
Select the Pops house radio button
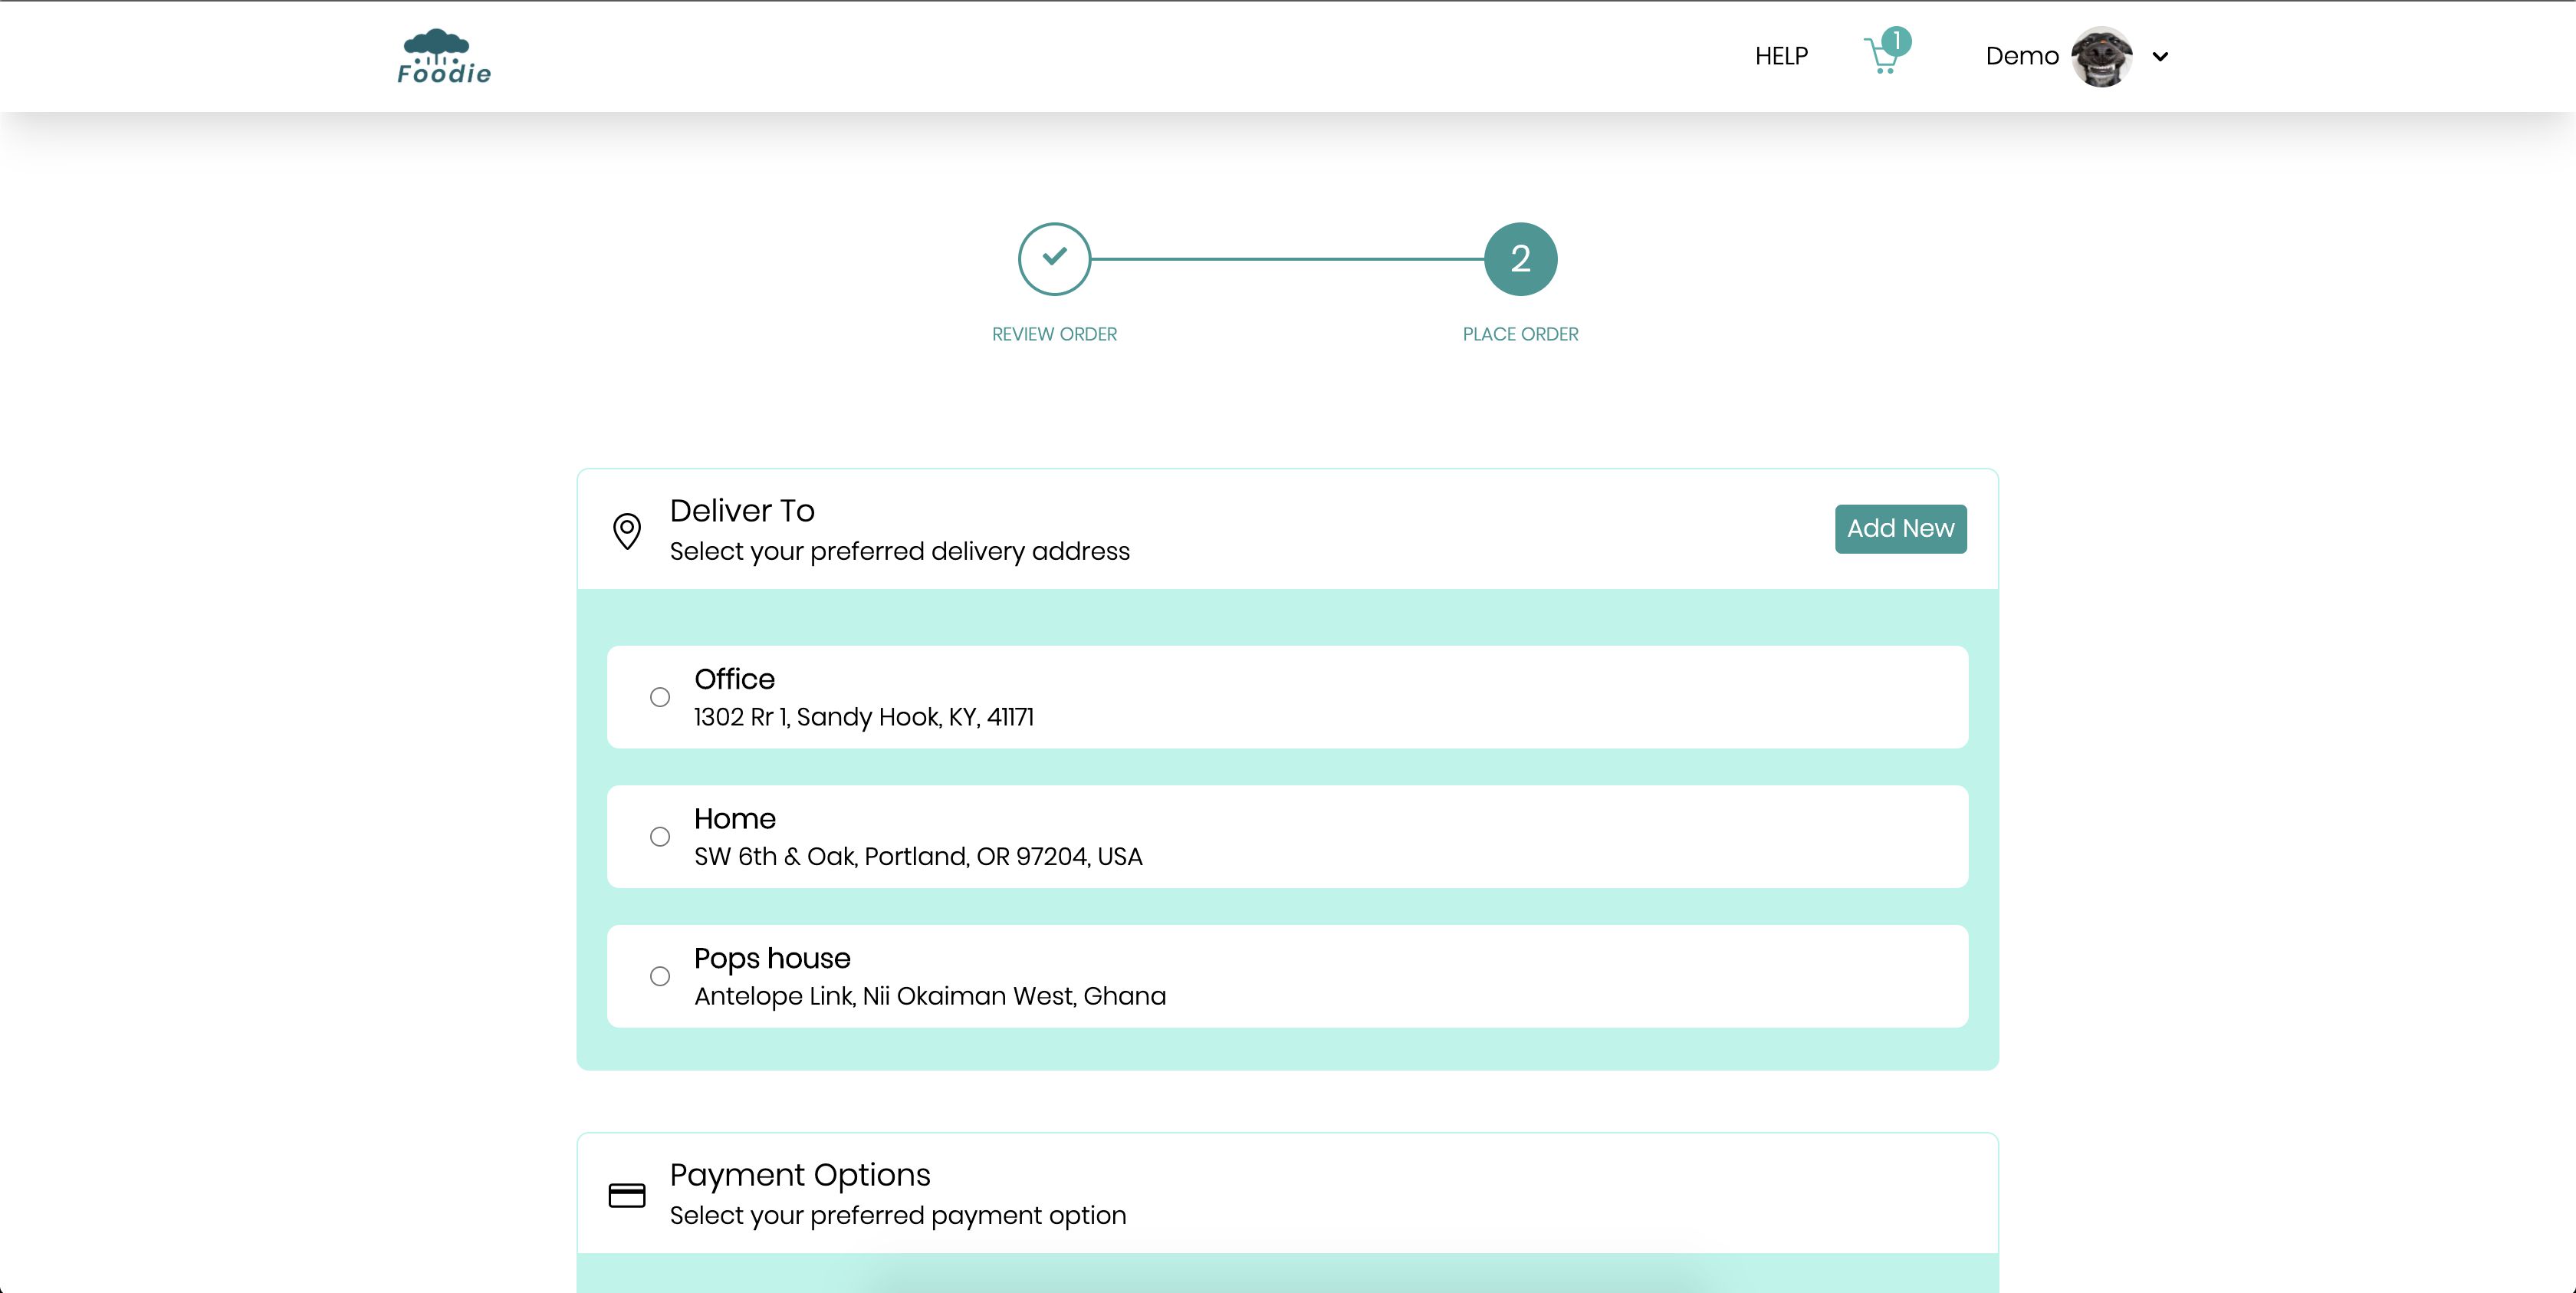pos(660,976)
